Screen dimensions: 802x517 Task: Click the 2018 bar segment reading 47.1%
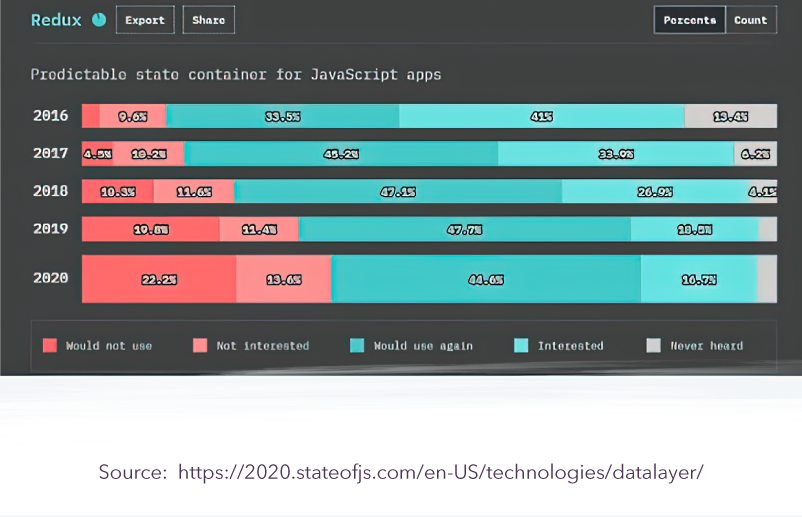[398, 191]
